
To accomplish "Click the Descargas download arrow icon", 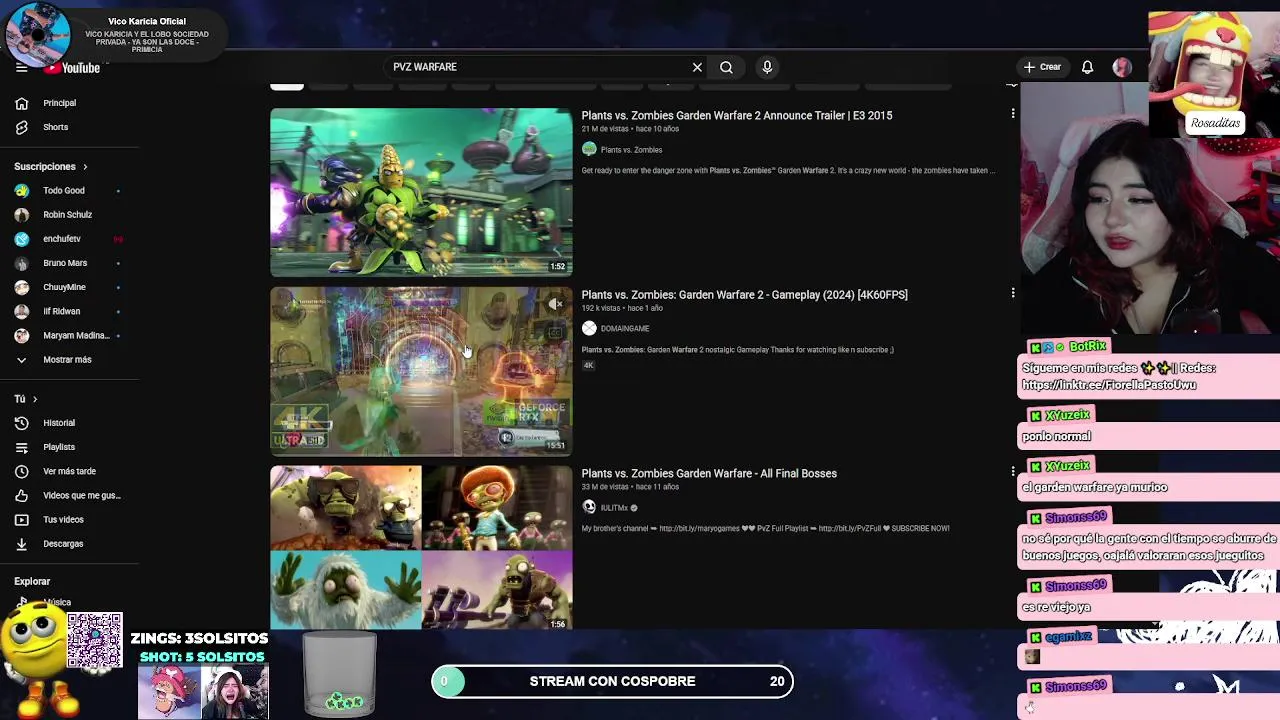I will pos(21,544).
